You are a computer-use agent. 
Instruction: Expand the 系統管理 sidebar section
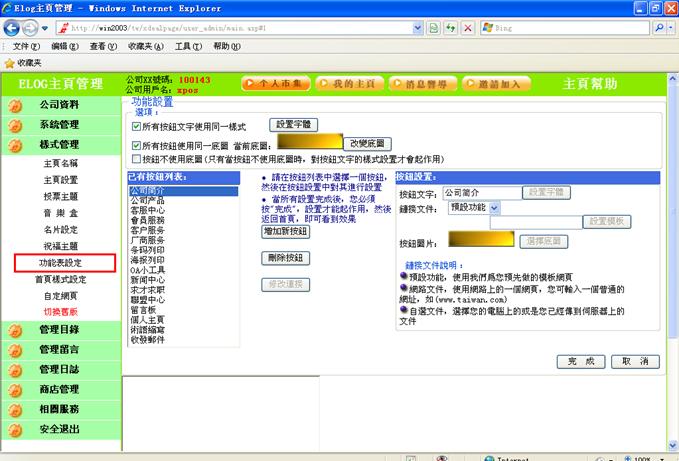tap(59, 125)
